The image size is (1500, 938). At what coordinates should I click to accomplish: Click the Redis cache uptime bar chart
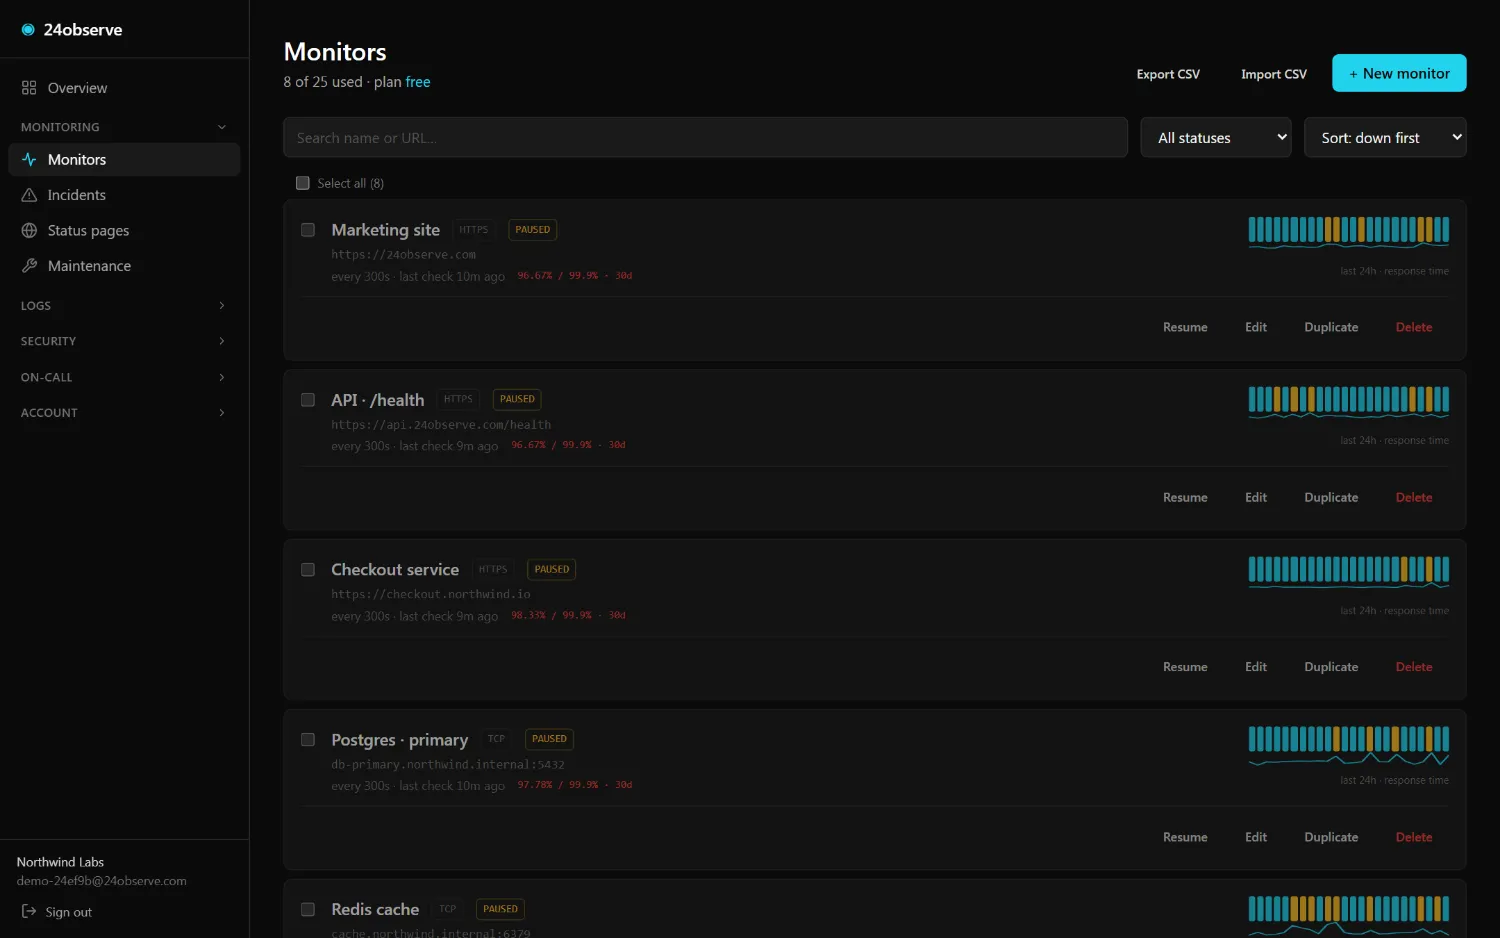(x=1349, y=909)
